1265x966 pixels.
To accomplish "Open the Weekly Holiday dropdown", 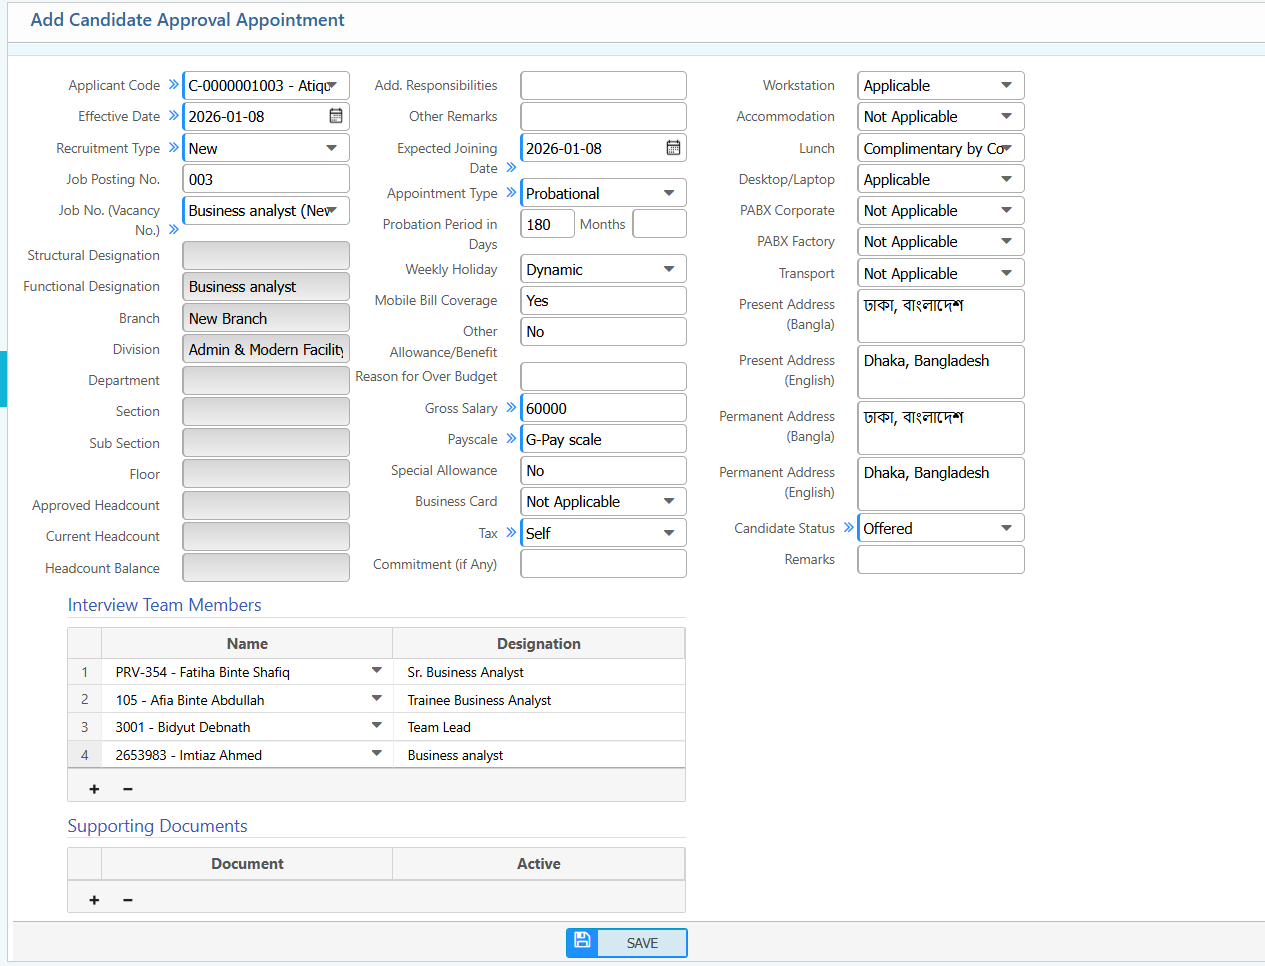I will [669, 269].
